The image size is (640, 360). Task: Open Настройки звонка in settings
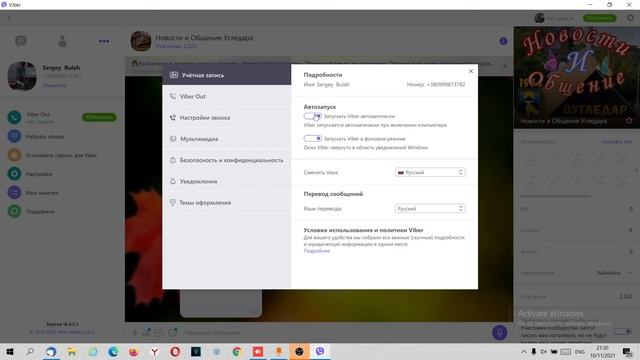[x=227, y=118]
